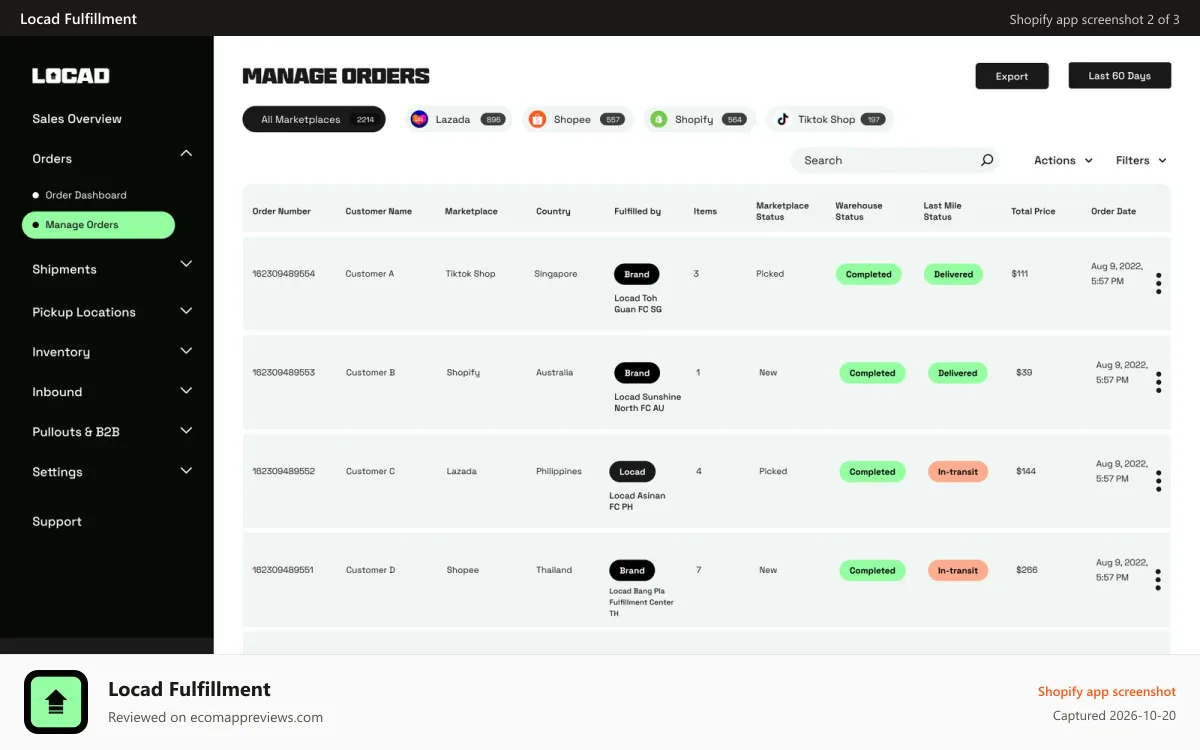Expand the Pickup Locations section
This screenshot has height=750, width=1200.
point(186,311)
